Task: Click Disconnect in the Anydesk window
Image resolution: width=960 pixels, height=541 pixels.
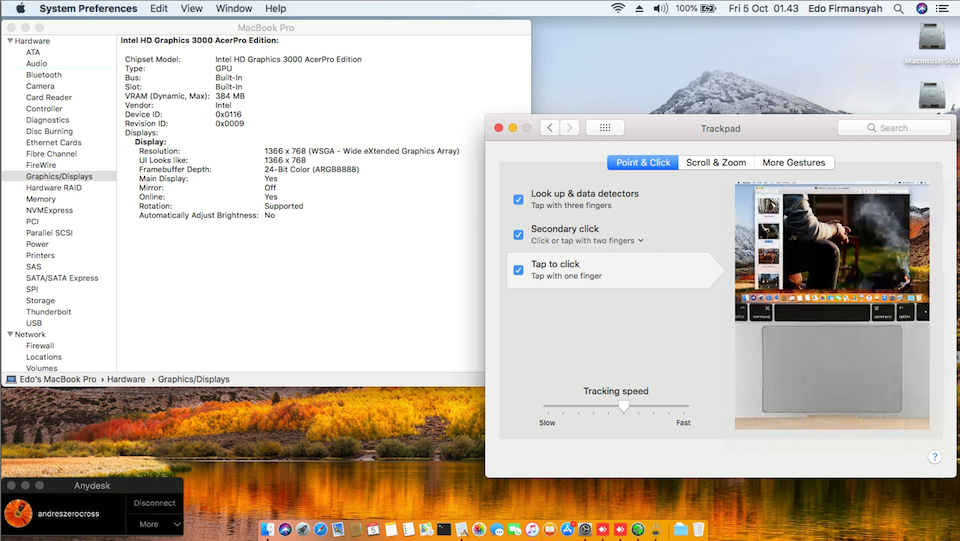Action: point(155,503)
